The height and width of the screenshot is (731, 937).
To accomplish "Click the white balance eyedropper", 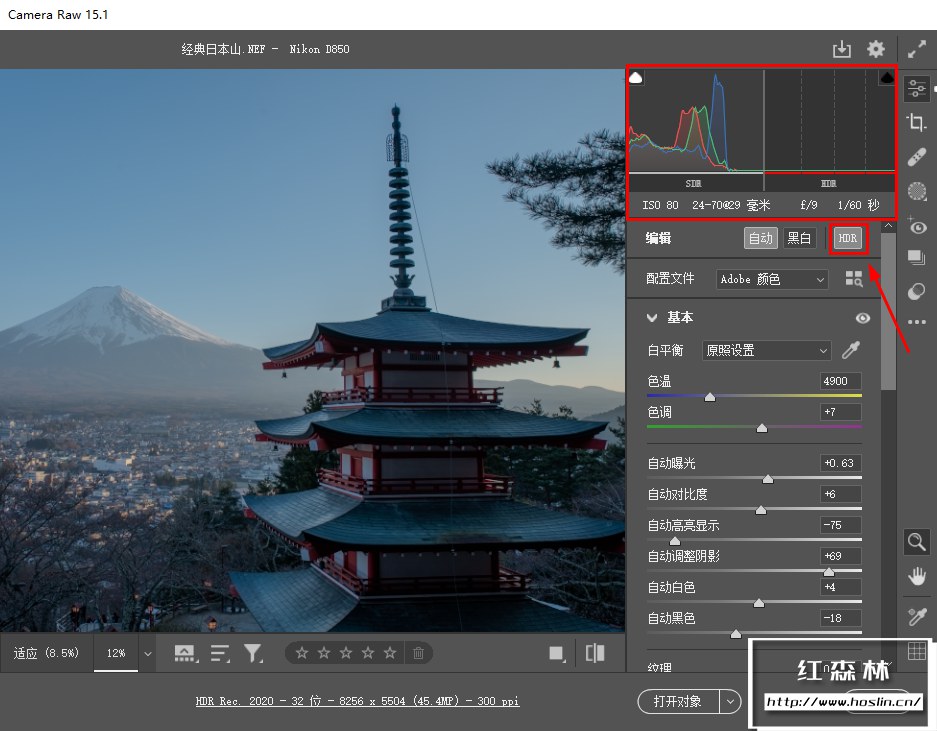I will point(850,350).
